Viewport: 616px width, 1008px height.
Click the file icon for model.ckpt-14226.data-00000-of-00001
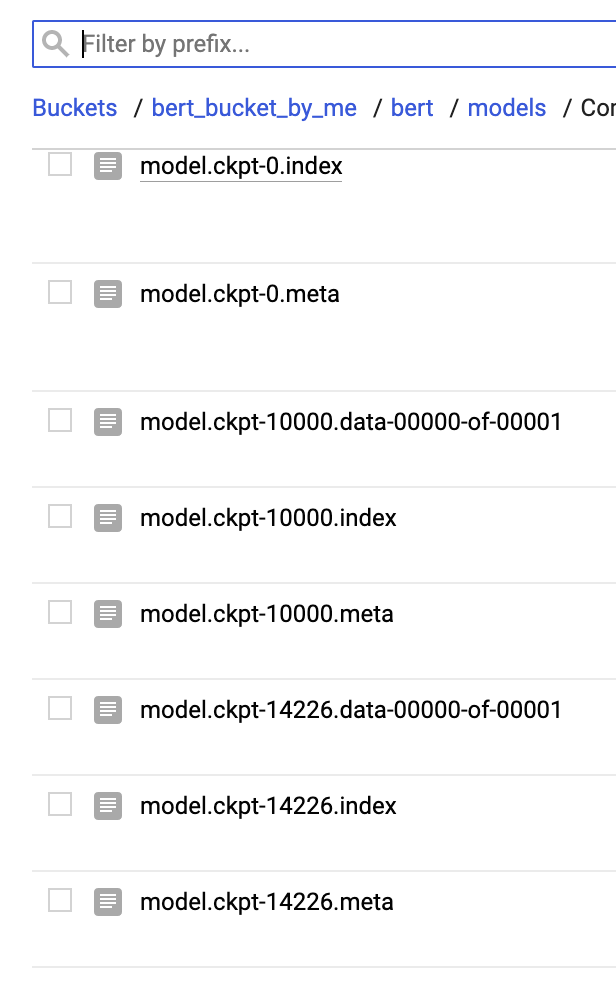(x=108, y=710)
